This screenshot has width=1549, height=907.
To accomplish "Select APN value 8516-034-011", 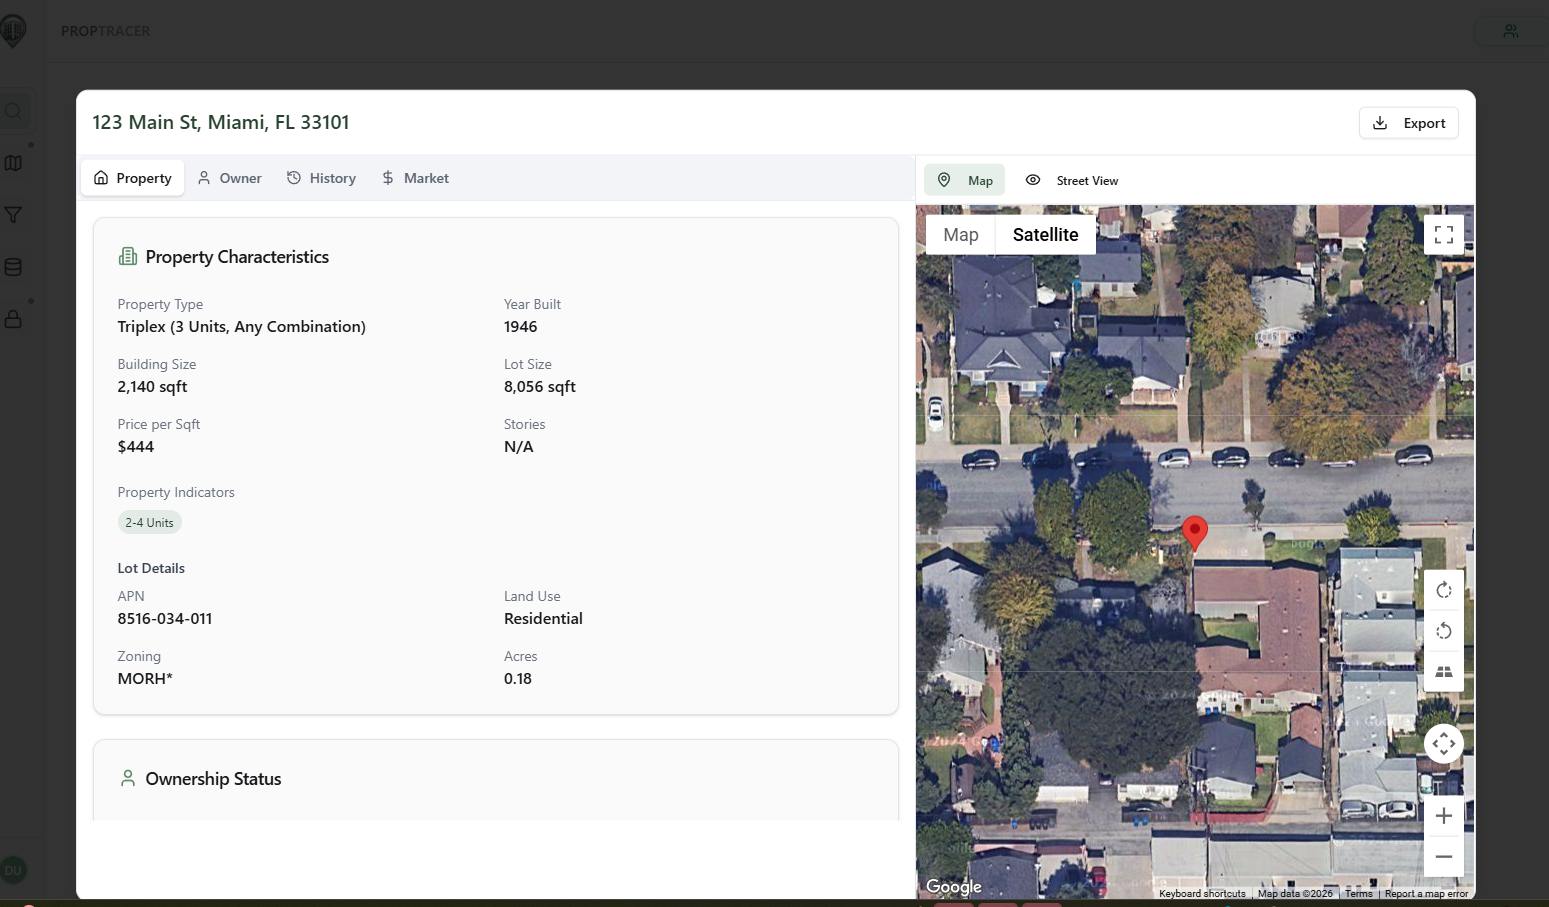I will click(165, 619).
